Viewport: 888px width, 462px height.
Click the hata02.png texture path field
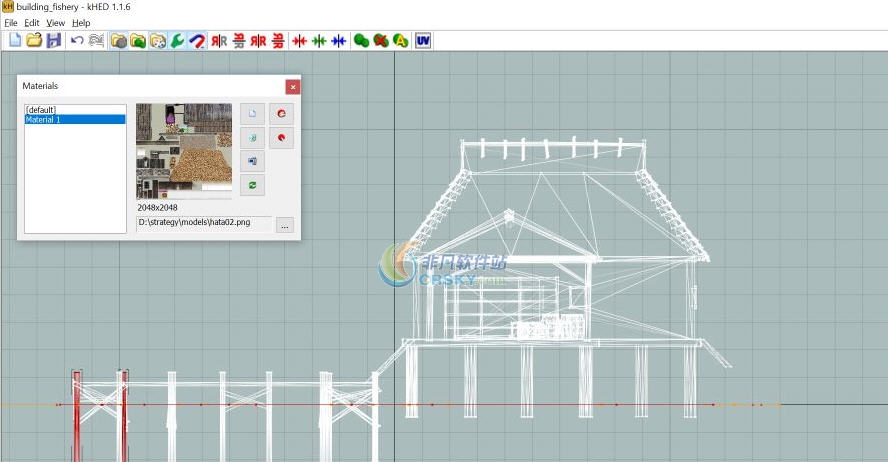204,224
